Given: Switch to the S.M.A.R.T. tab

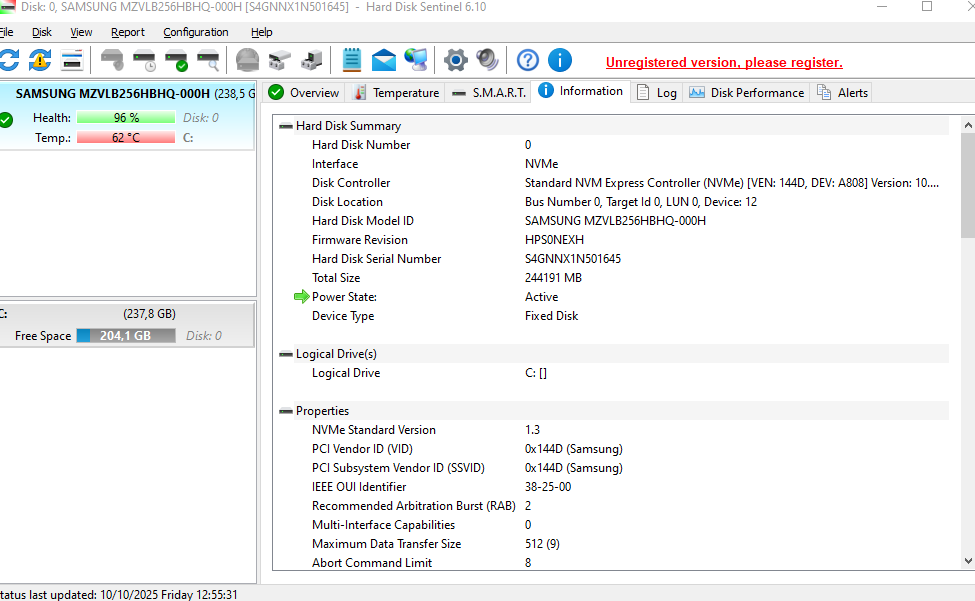Looking at the screenshot, I should click(x=488, y=93).
